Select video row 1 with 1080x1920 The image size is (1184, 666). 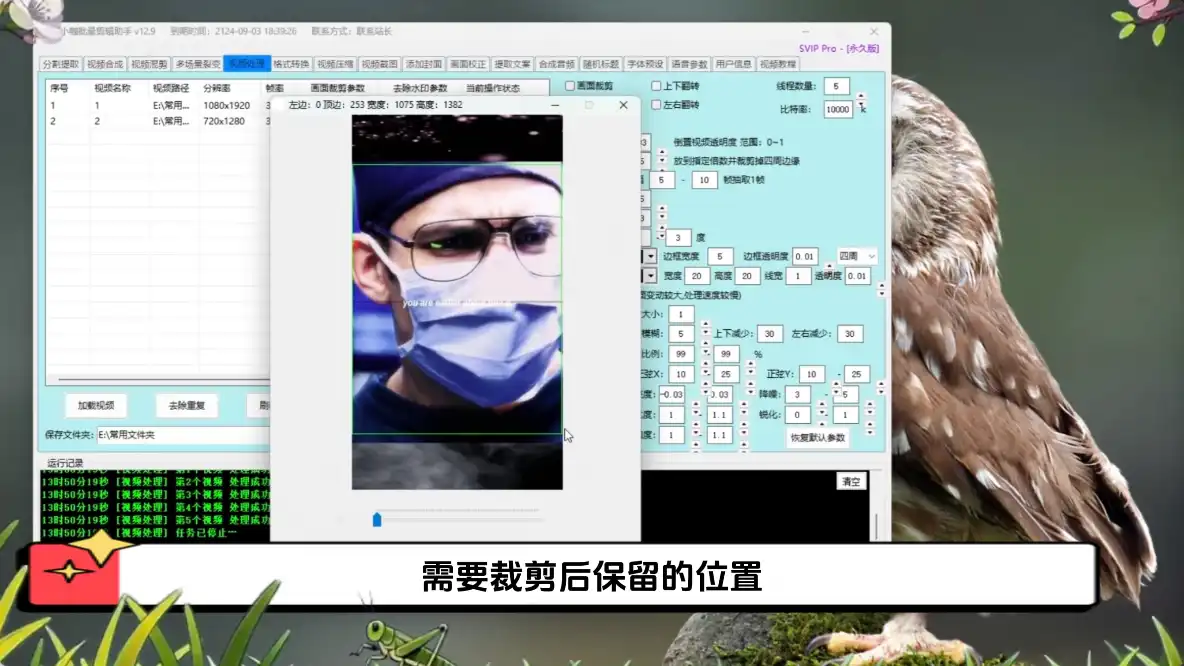(x=157, y=106)
